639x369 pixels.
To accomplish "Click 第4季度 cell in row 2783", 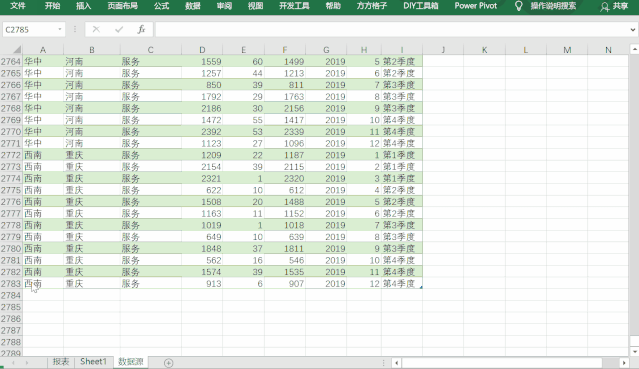I will 402,283.
